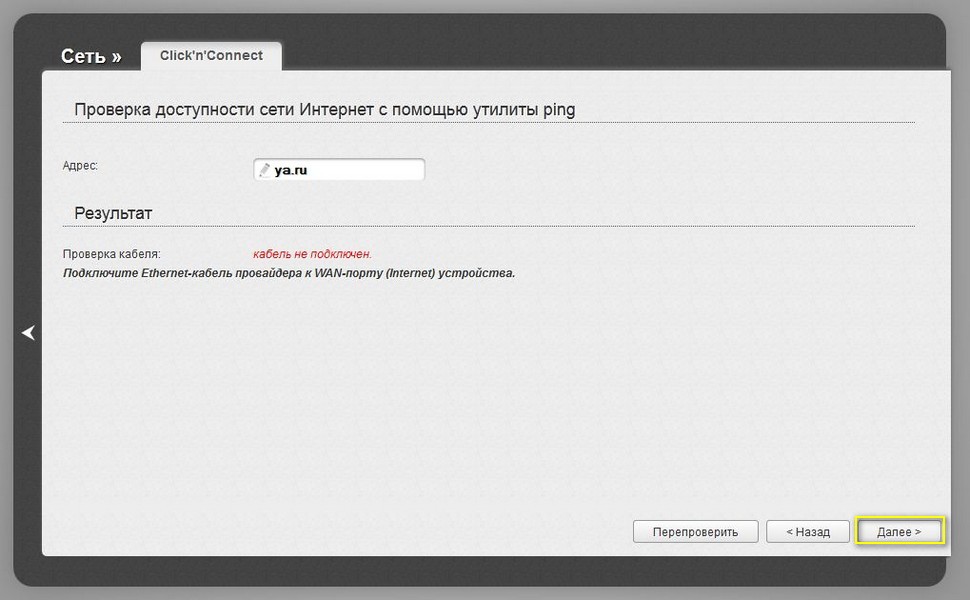Proceed with the Далее > button

coord(899,532)
